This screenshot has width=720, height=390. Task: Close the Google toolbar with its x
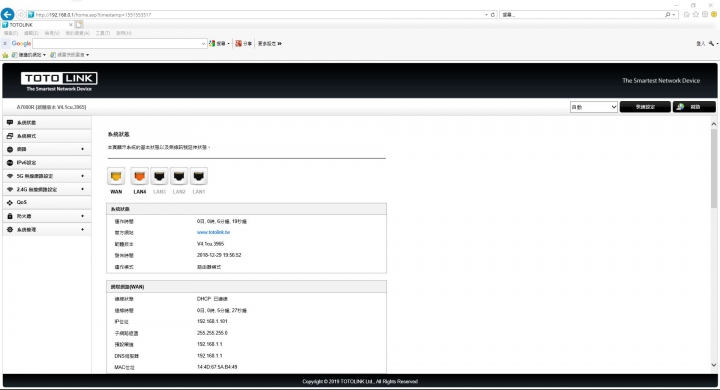click(5, 43)
